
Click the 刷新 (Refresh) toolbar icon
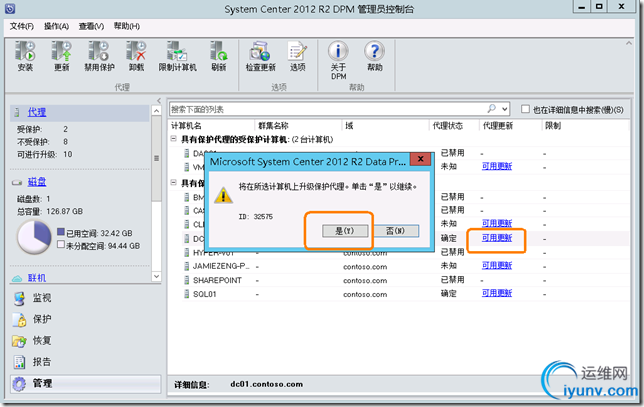pos(218,56)
